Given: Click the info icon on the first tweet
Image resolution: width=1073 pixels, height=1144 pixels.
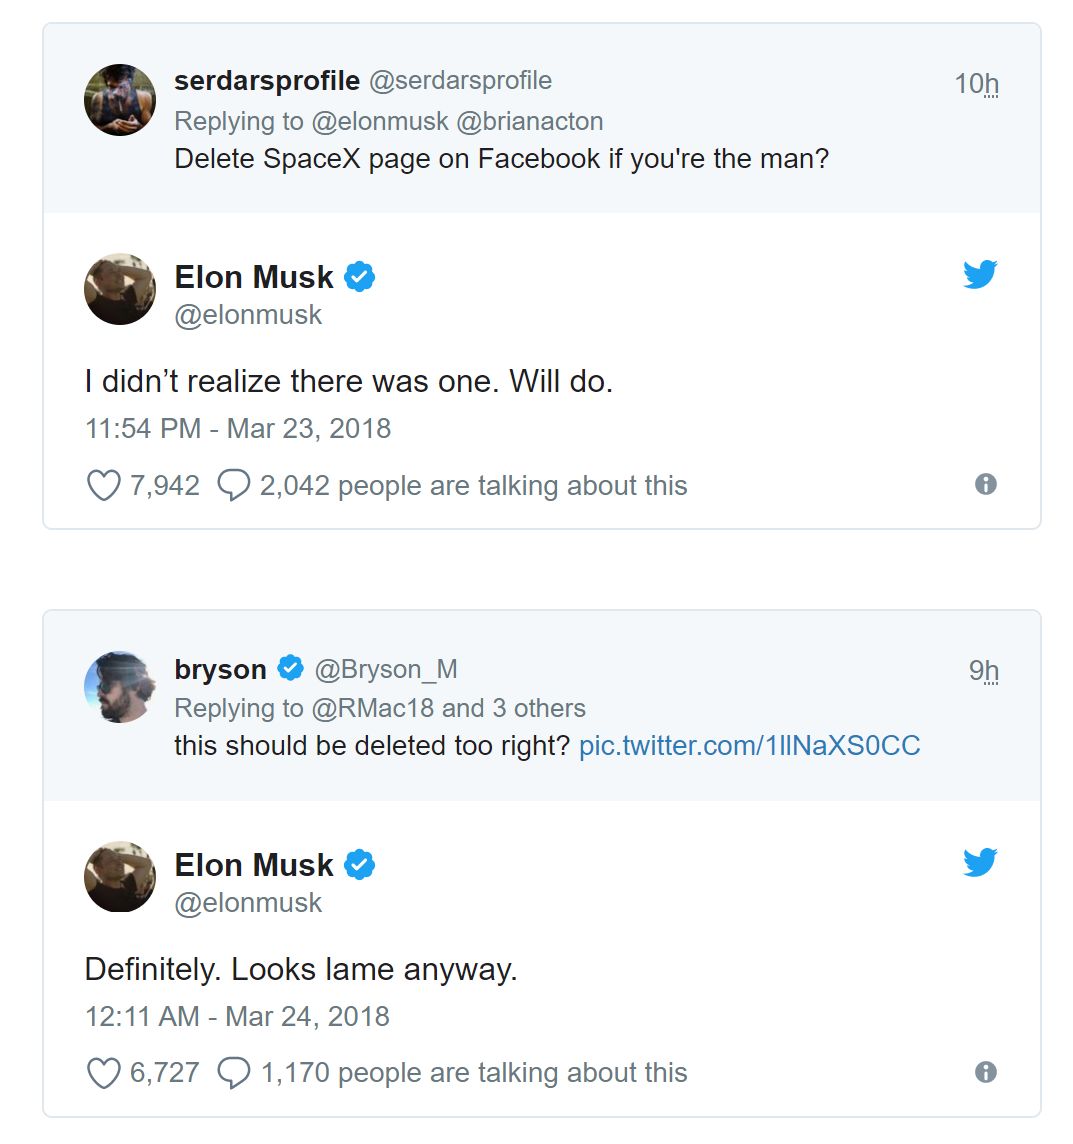Looking at the screenshot, I should click(985, 485).
